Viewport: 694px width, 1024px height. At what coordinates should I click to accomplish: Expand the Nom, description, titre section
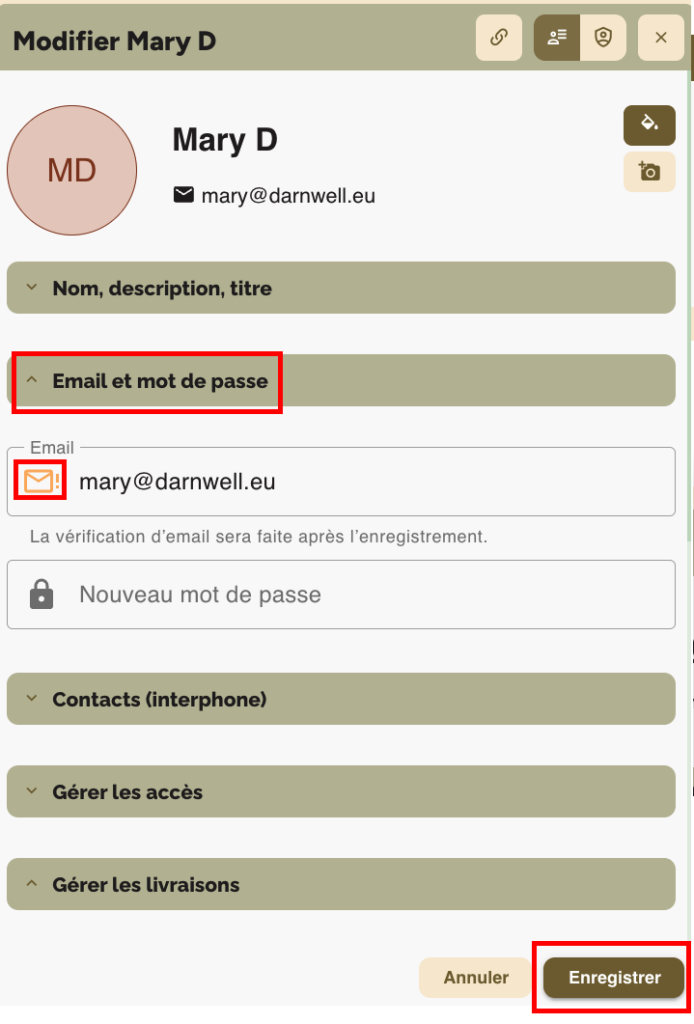coord(341,288)
